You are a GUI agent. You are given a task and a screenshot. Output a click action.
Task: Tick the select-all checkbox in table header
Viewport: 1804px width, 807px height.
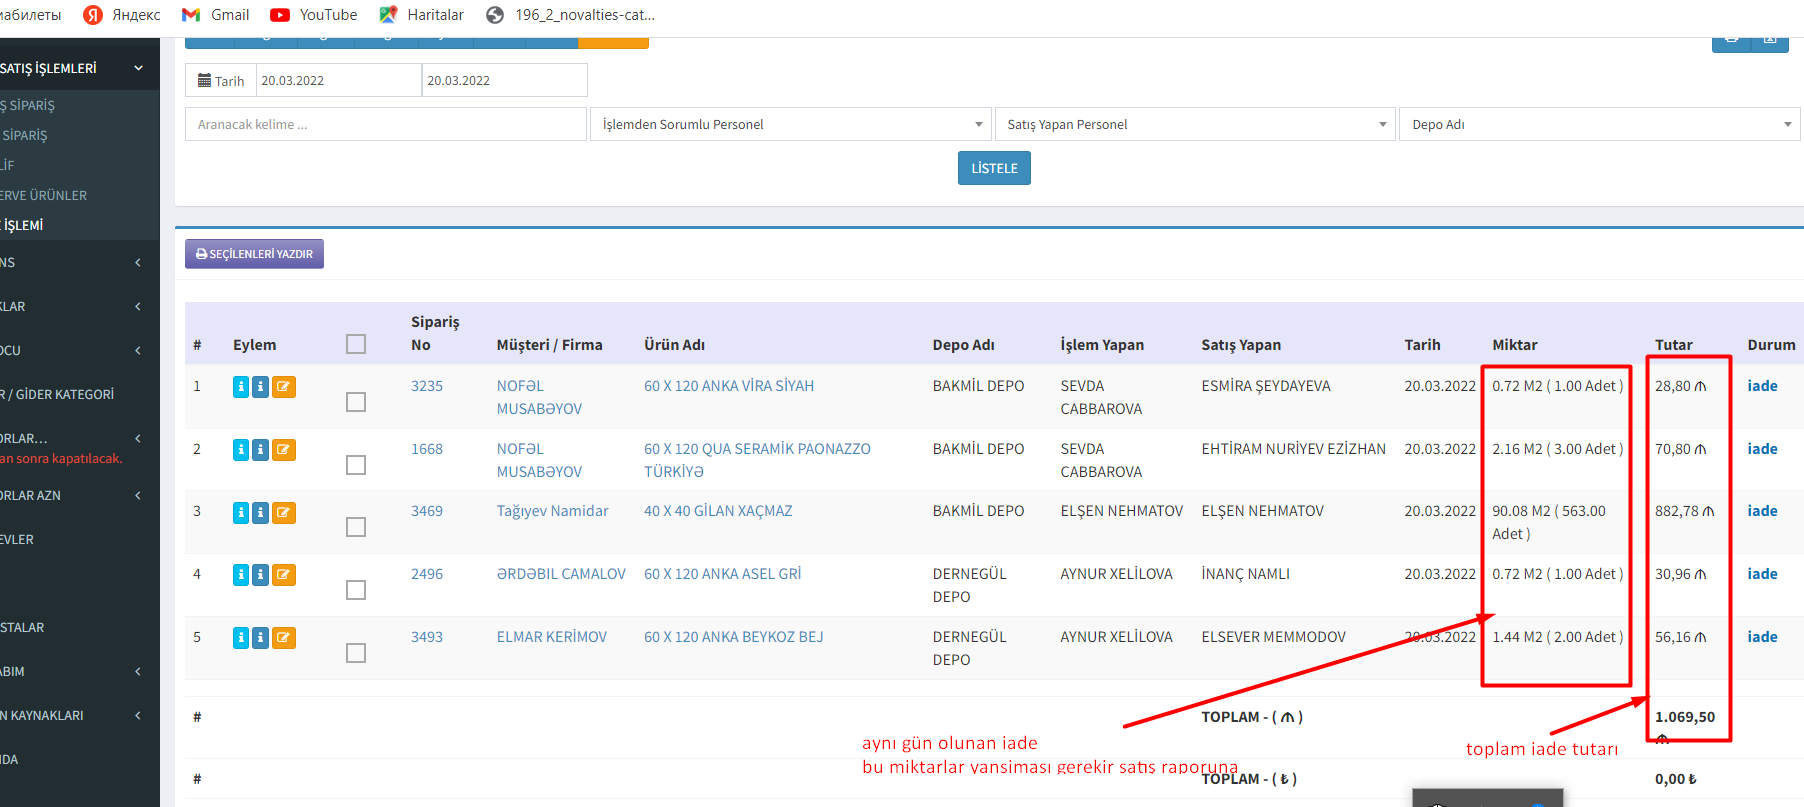tap(356, 344)
